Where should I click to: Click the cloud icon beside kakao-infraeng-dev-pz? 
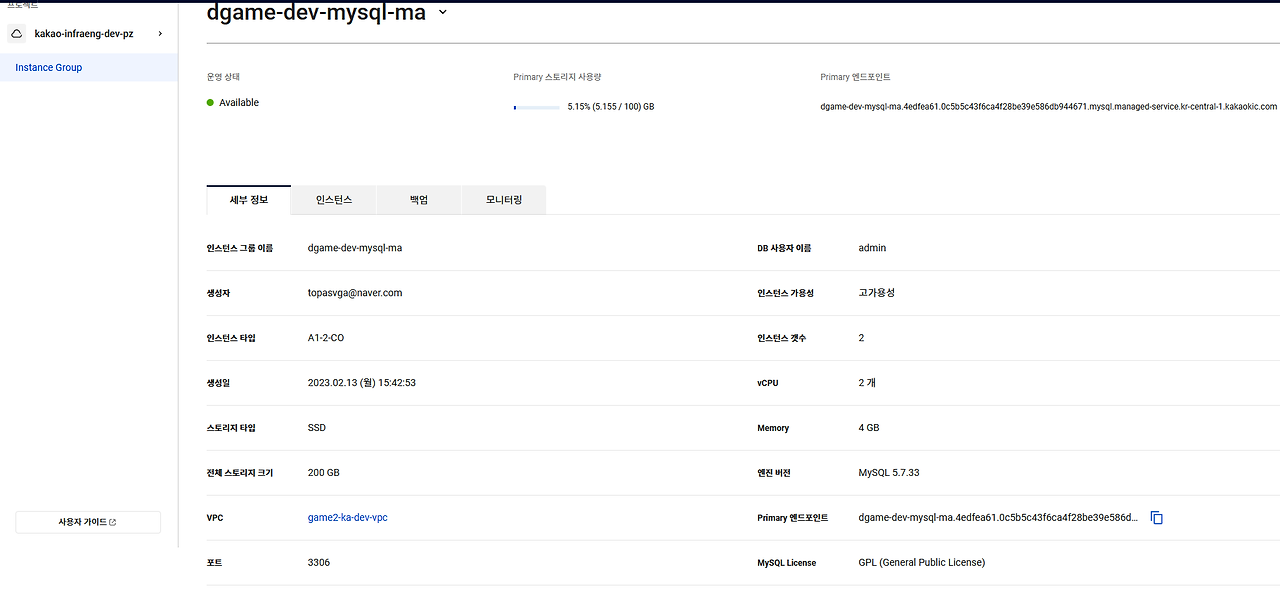point(17,34)
